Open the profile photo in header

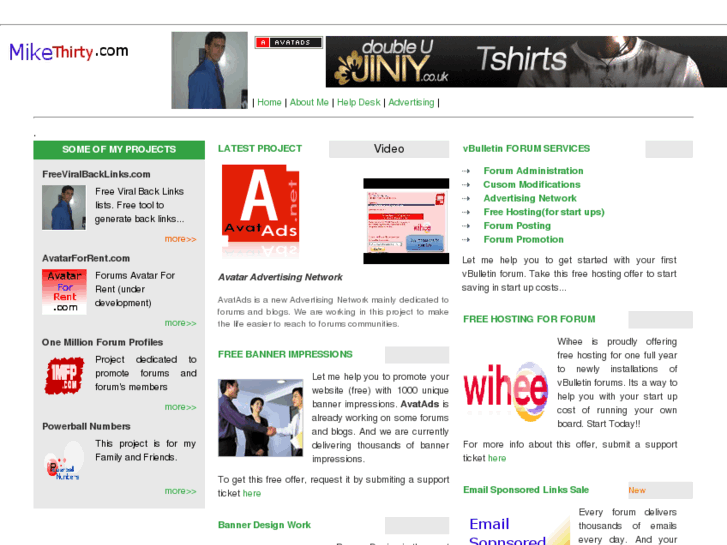[210, 70]
